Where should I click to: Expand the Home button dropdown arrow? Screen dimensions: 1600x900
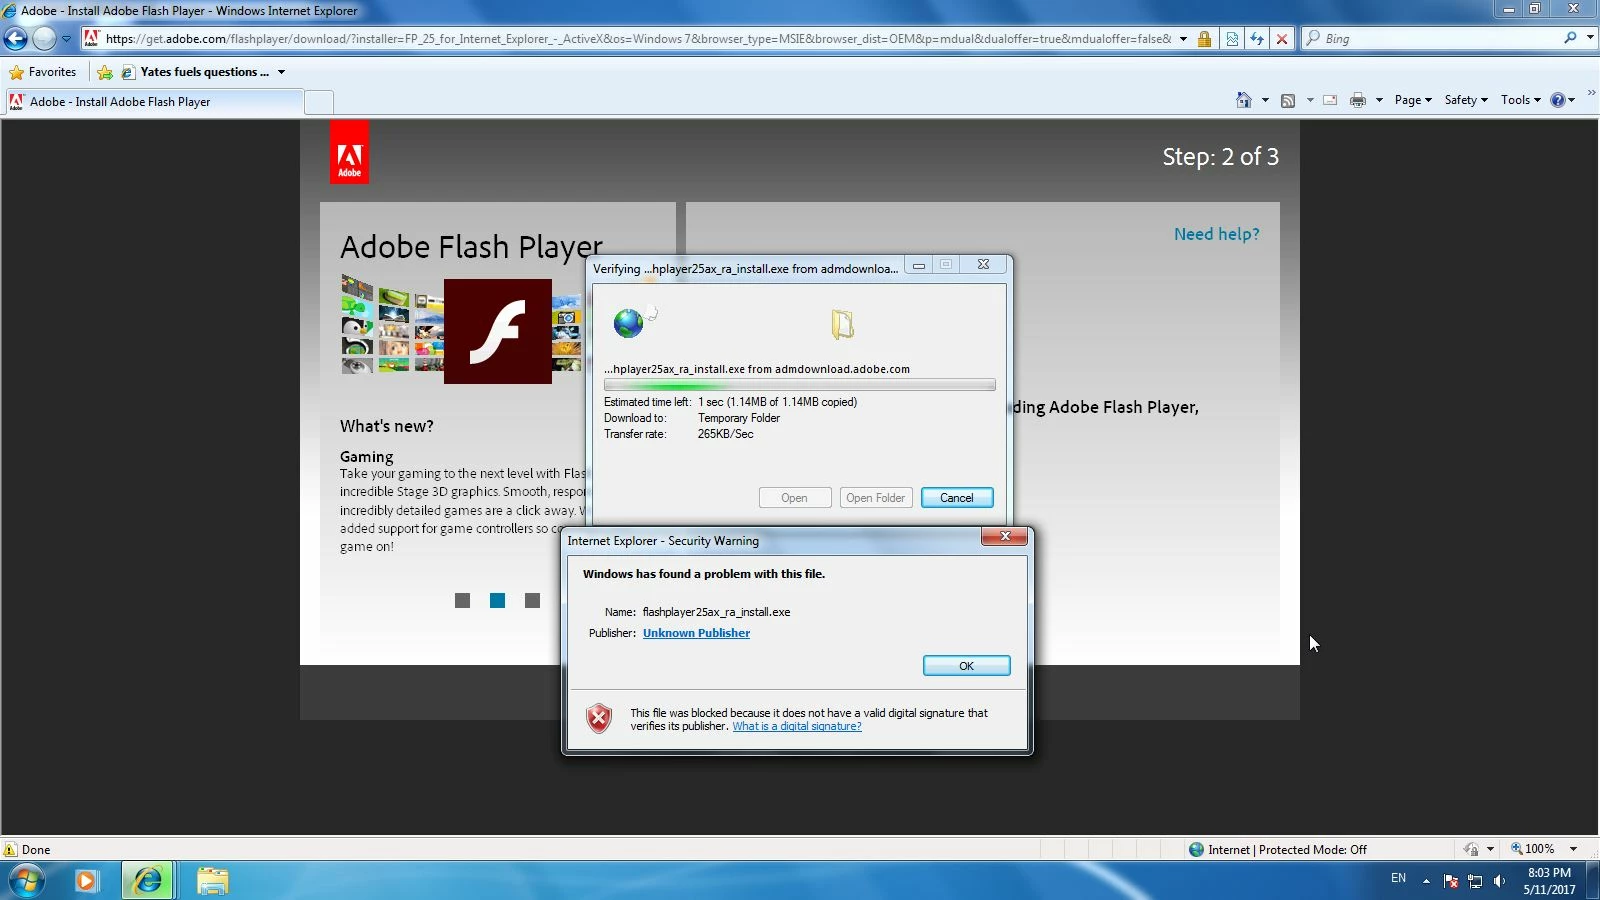pos(1265,100)
